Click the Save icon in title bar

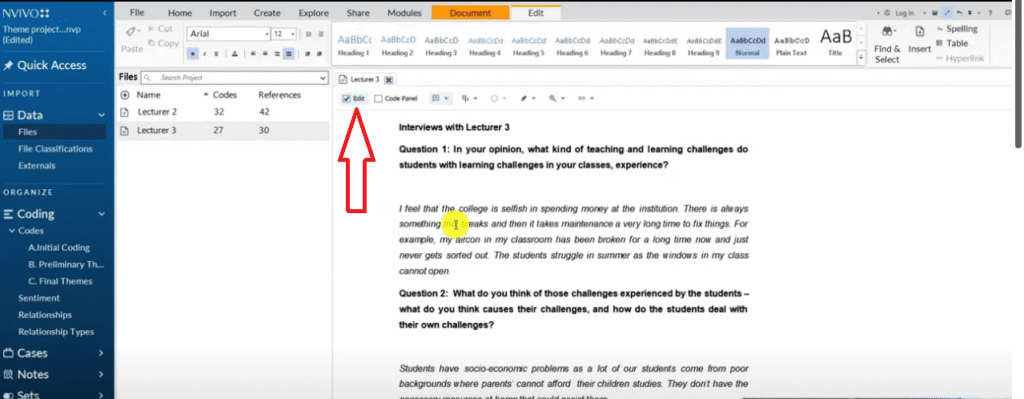[x=935, y=13]
